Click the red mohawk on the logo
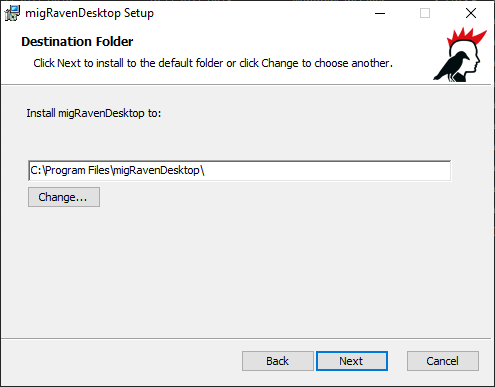 click(466, 37)
